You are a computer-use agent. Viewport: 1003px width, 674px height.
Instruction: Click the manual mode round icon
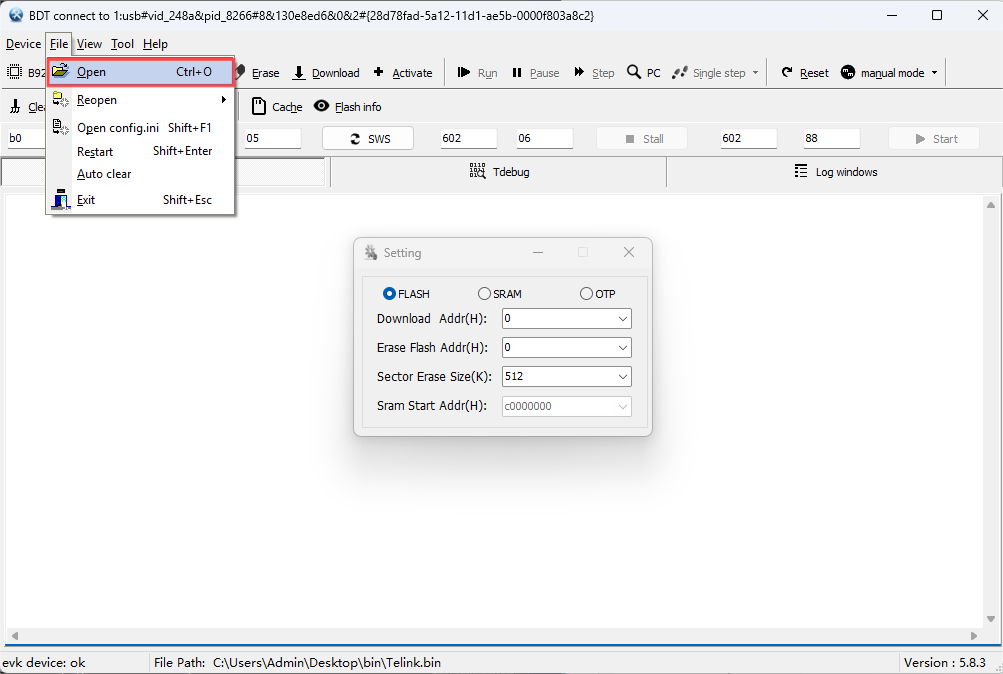(x=848, y=72)
